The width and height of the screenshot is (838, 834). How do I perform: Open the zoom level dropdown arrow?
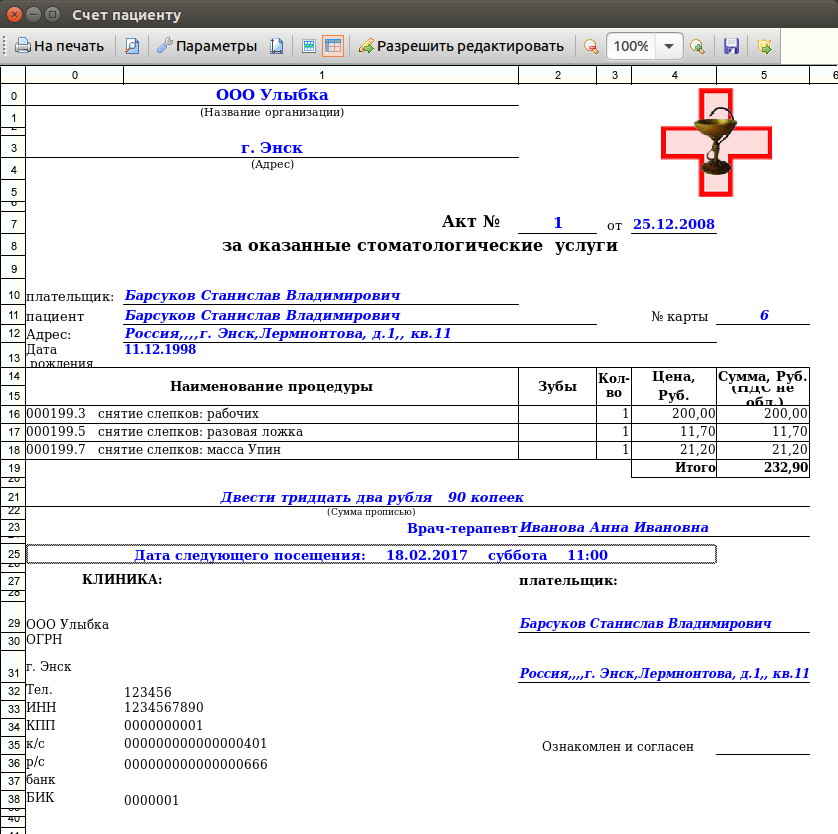[669, 46]
